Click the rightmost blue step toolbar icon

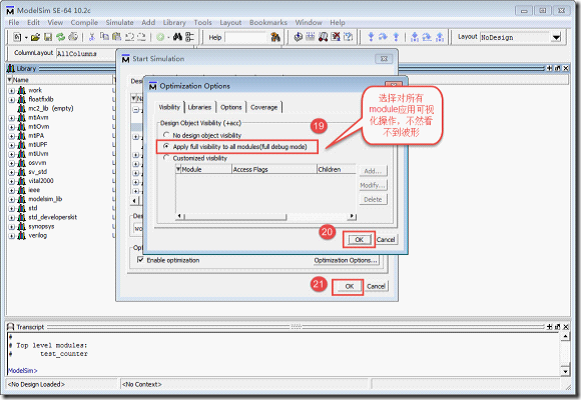pos(440,37)
